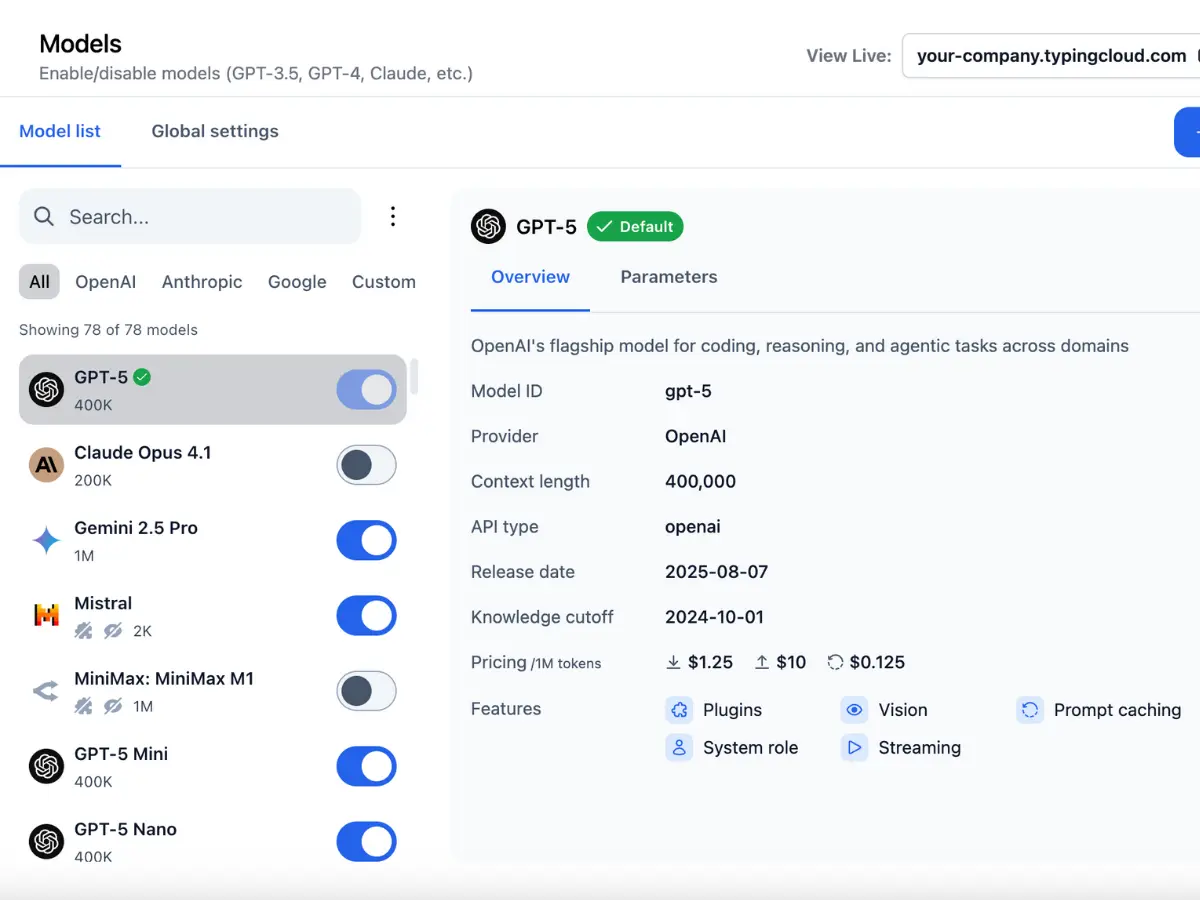Filter models by OpenAI
The width and height of the screenshot is (1200, 900).
click(106, 282)
